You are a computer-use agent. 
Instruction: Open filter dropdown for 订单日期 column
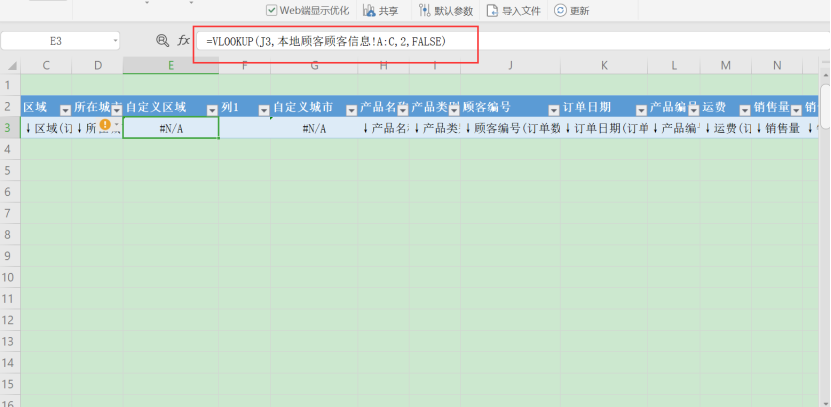click(x=641, y=110)
